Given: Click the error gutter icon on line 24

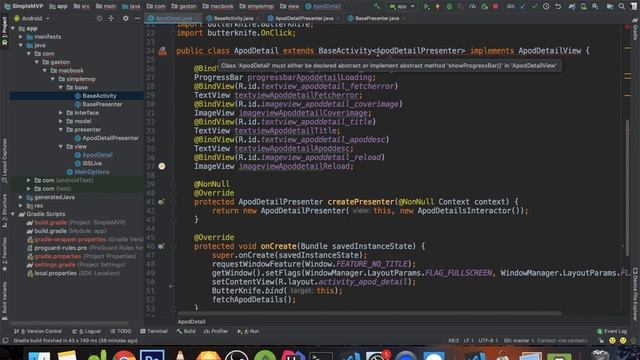Looking at the screenshot, I should [x=162, y=51].
